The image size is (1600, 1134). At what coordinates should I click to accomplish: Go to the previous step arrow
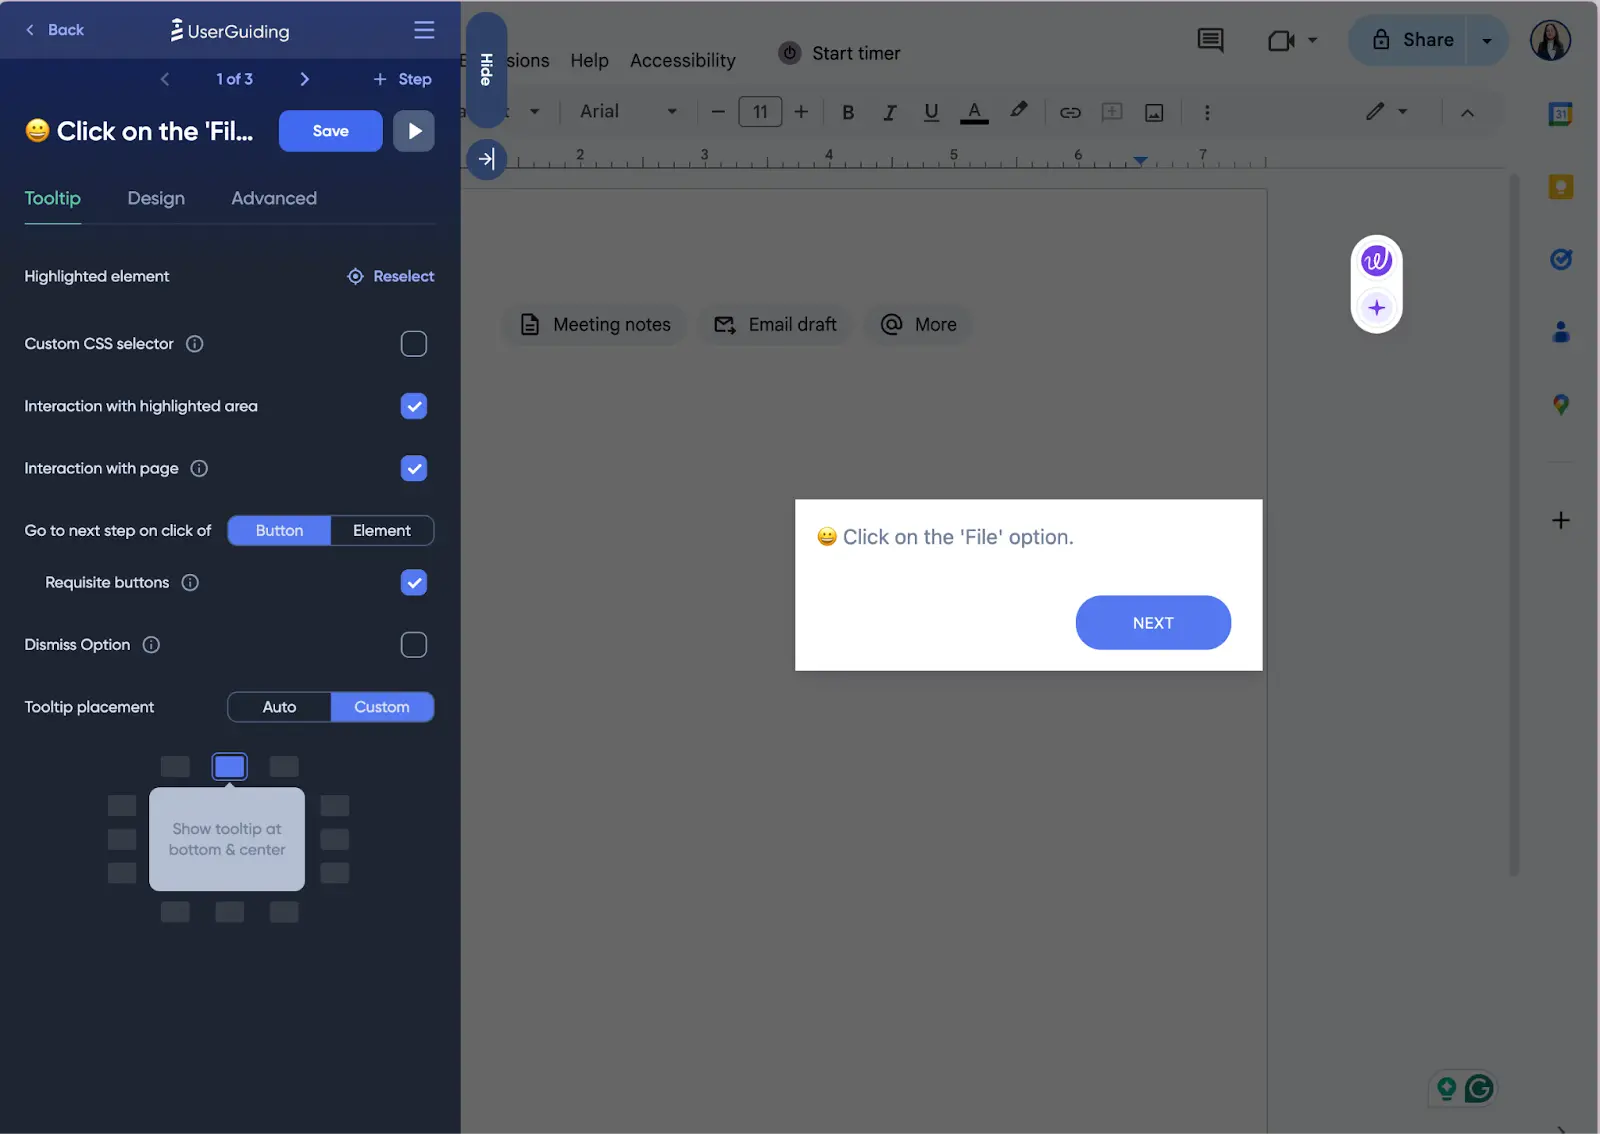coord(165,79)
